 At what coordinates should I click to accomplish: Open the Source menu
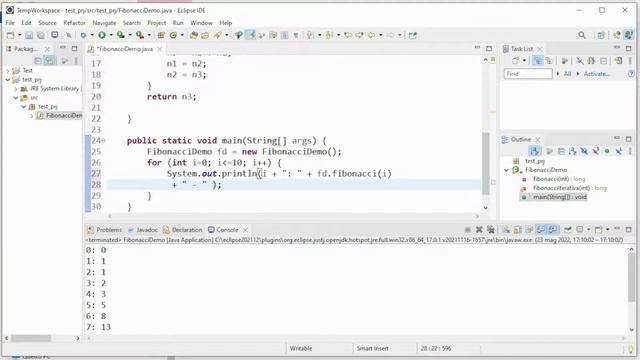tap(47, 23)
